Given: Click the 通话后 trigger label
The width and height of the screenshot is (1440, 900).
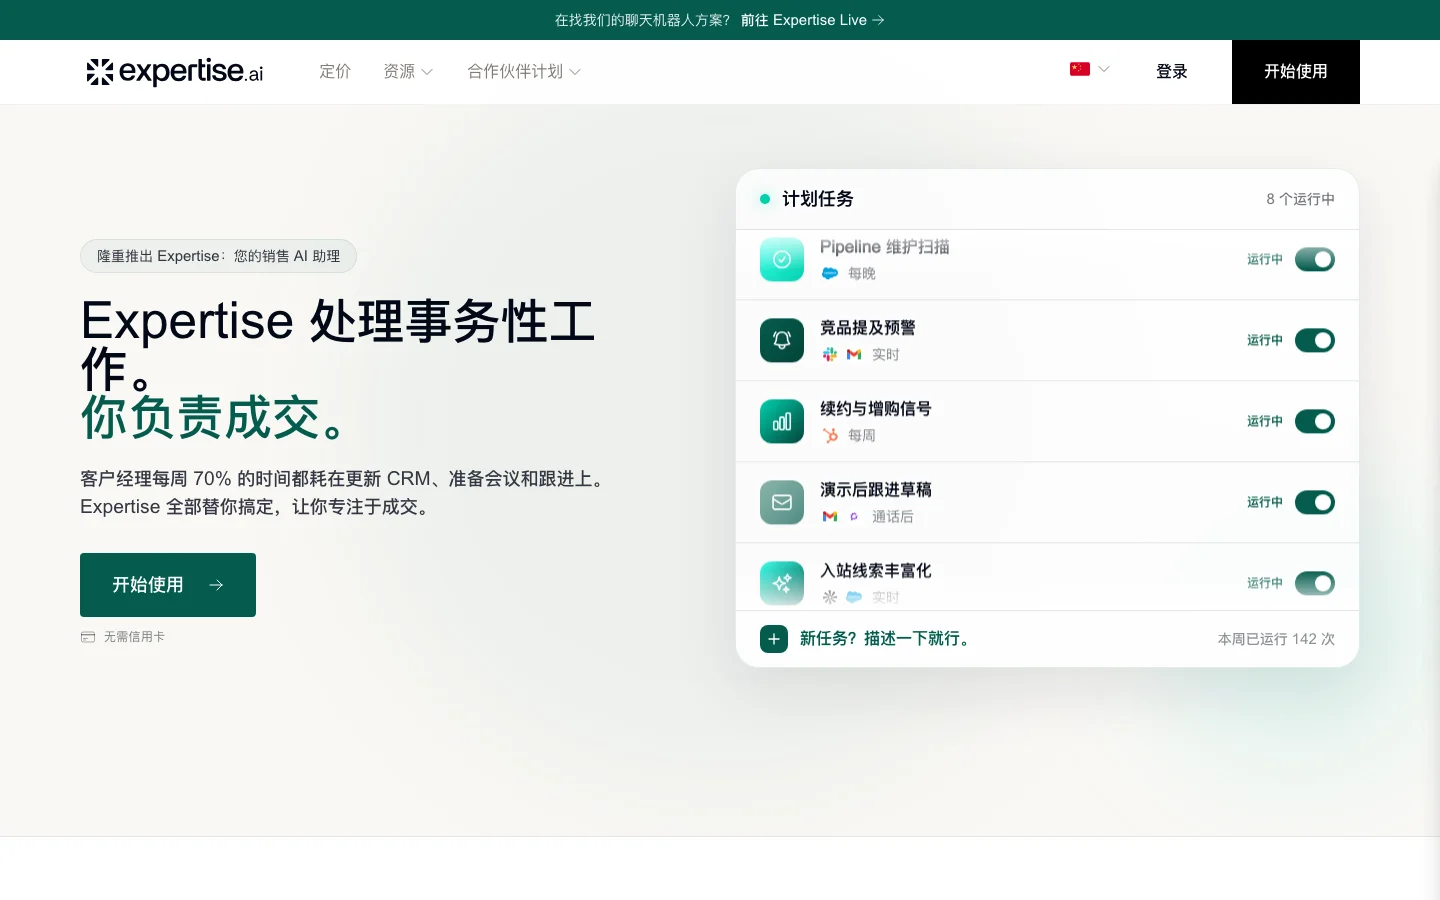Looking at the screenshot, I should coord(893,516).
